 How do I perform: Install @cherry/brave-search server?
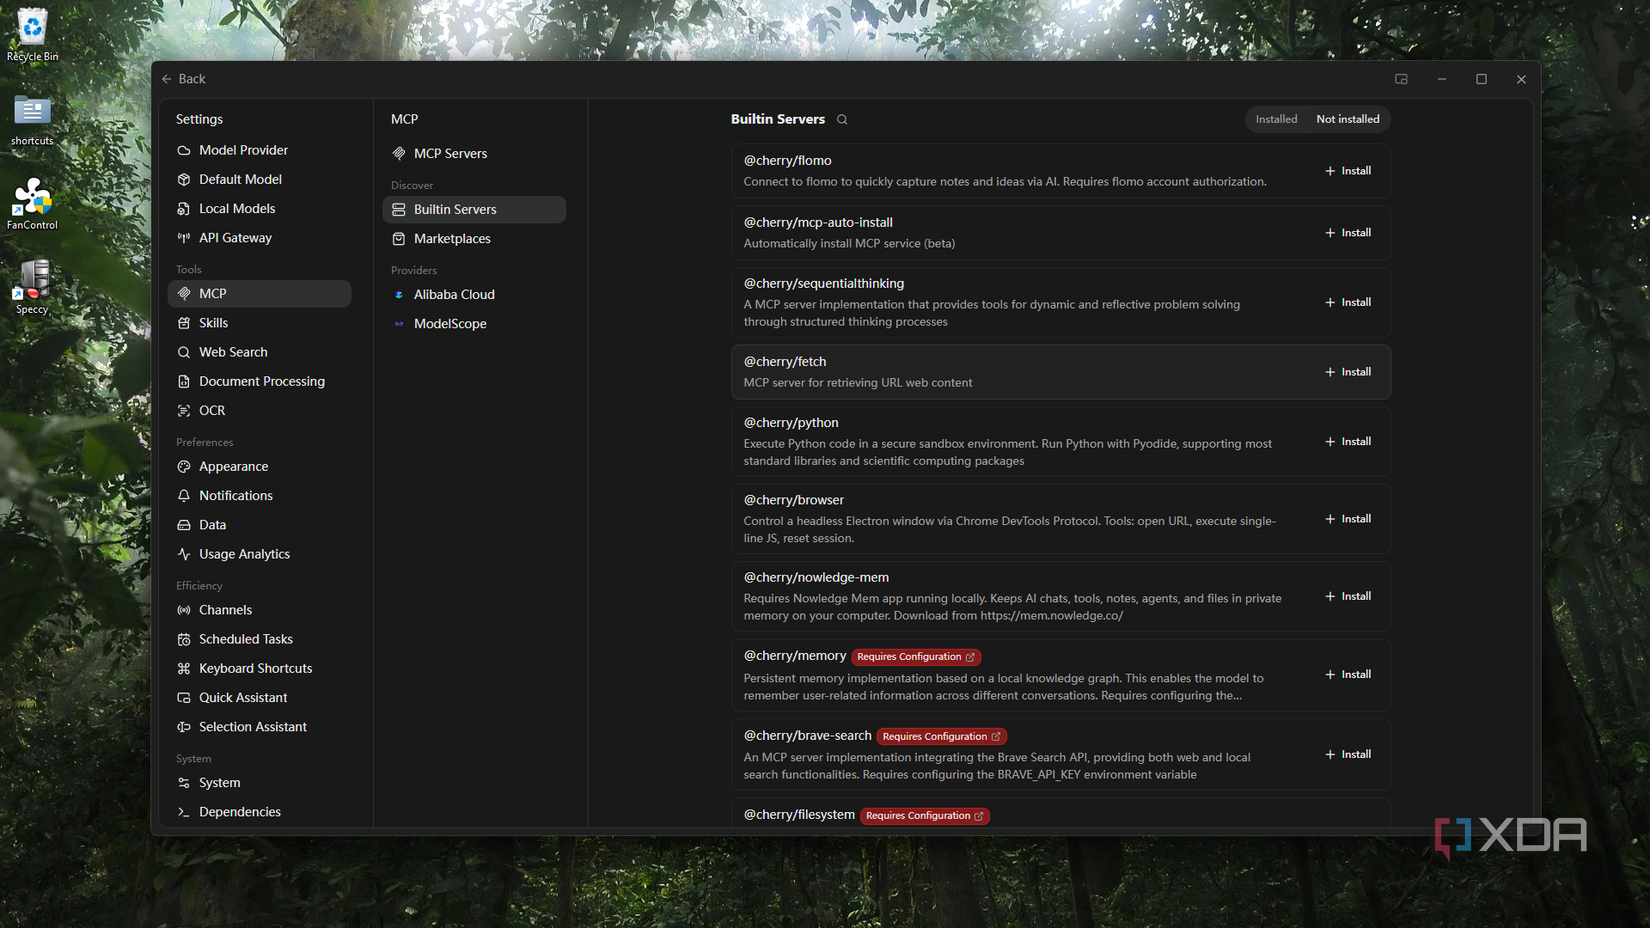tap(1348, 754)
